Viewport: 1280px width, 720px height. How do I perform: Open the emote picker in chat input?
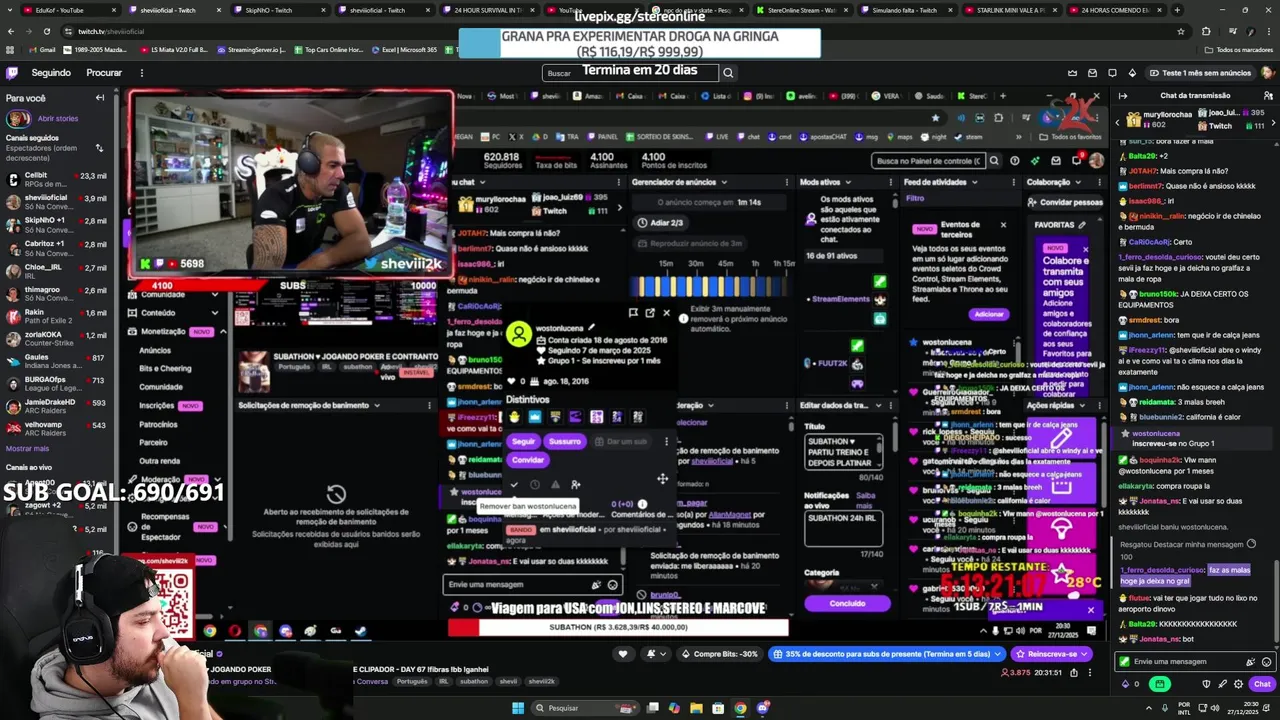tap(1266, 662)
